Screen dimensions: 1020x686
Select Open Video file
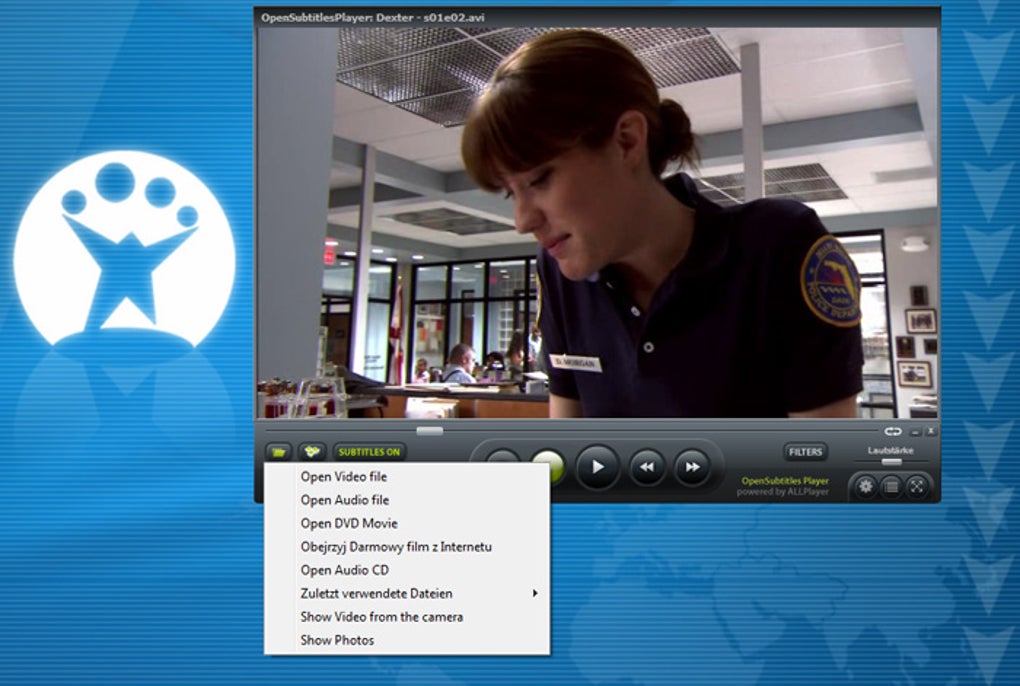click(x=407, y=477)
